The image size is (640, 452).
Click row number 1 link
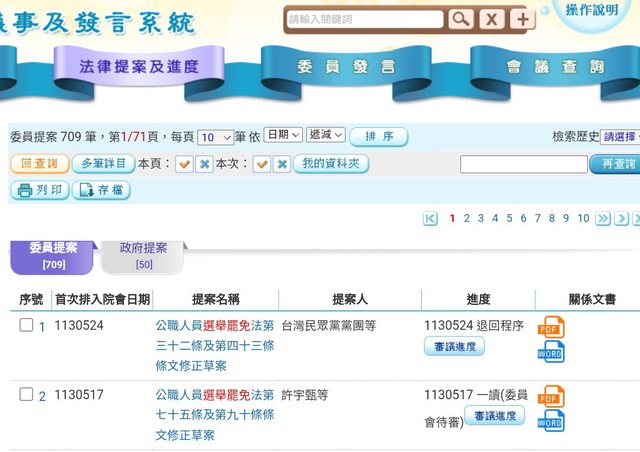[x=42, y=327]
